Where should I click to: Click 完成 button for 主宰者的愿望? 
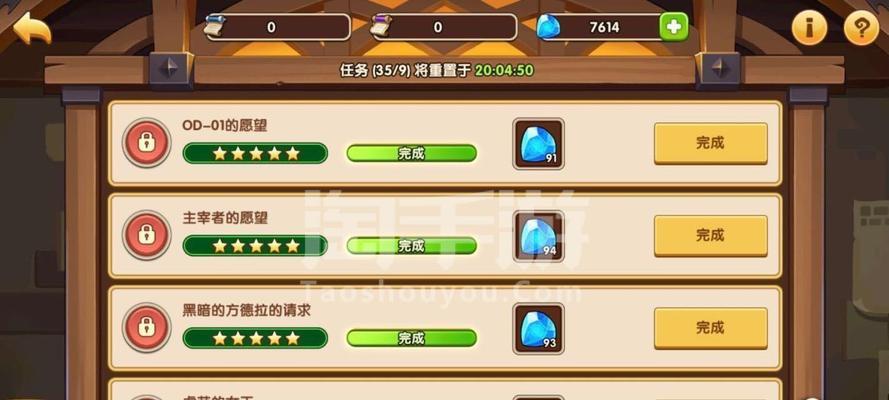click(710, 236)
